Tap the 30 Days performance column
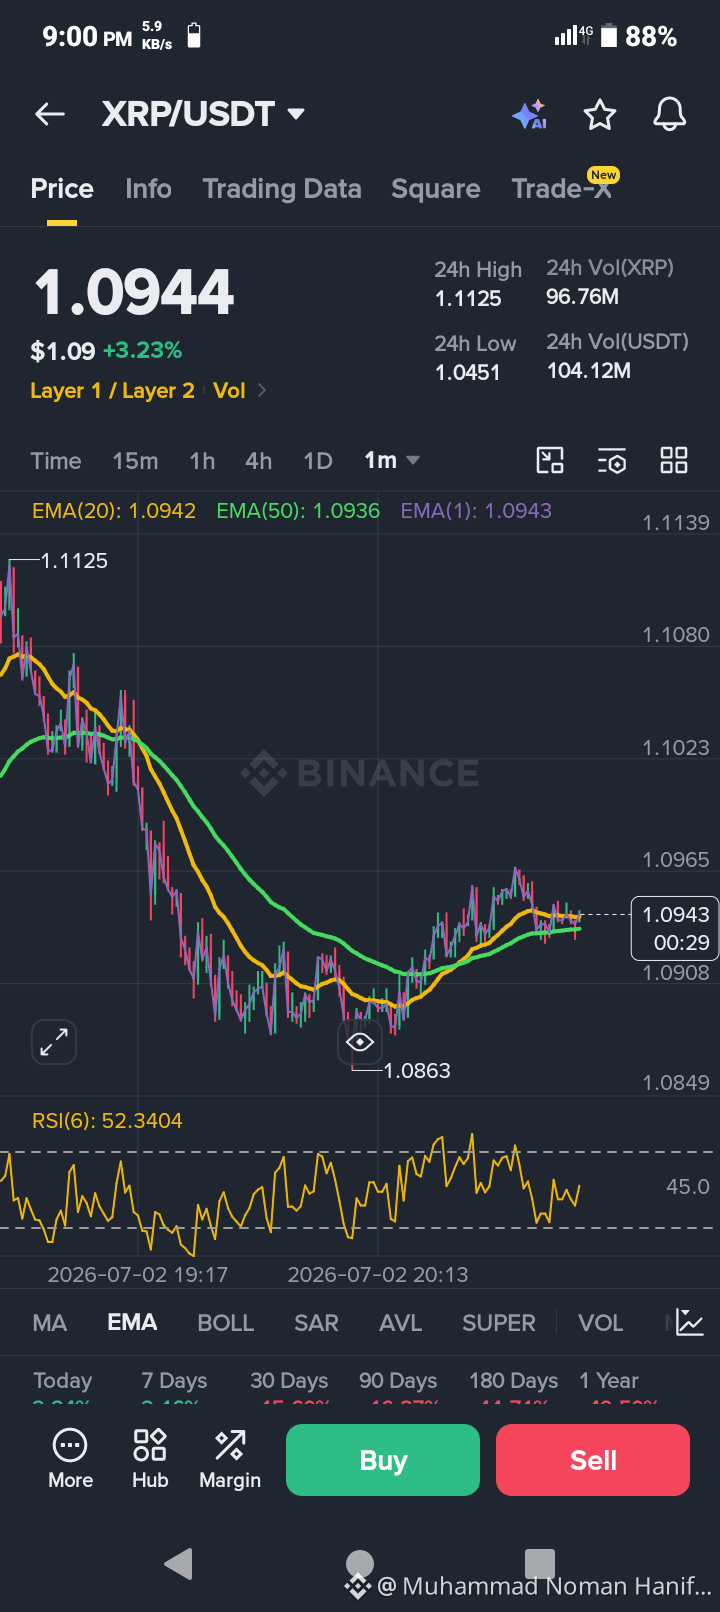This screenshot has width=720, height=1612. click(290, 1386)
